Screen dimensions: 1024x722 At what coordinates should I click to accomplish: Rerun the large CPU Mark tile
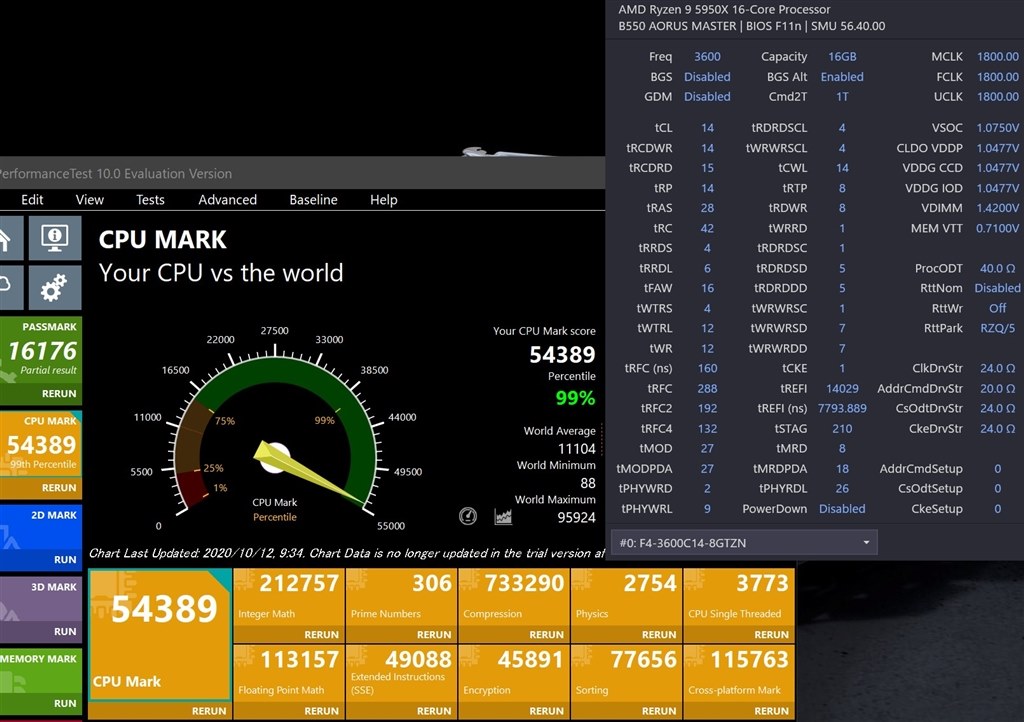tap(208, 711)
